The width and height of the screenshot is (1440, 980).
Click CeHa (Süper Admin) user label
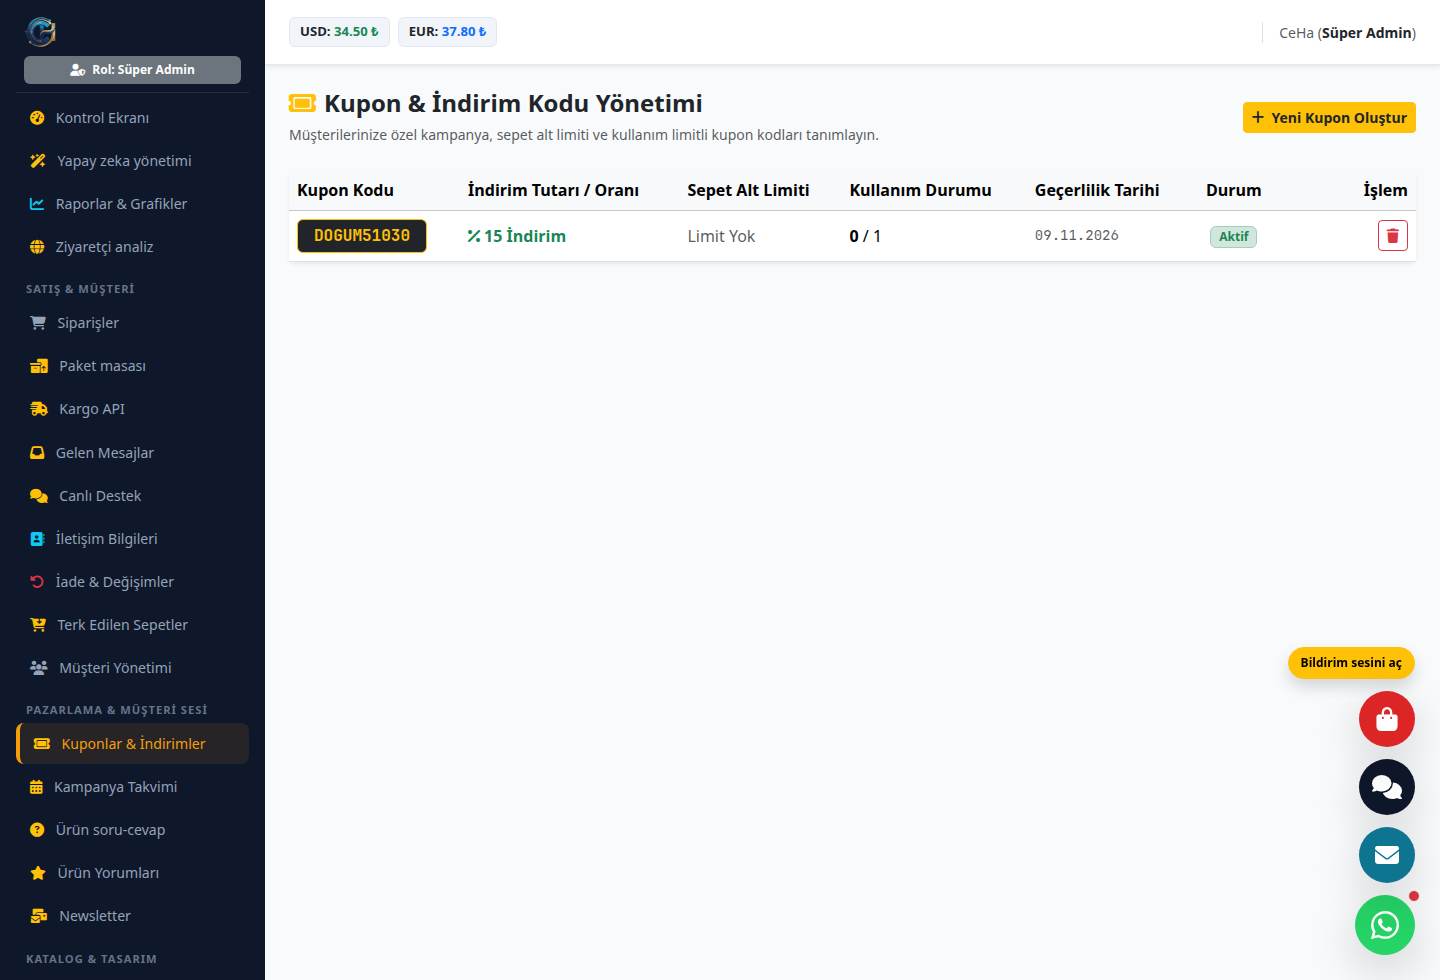[x=1347, y=33]
